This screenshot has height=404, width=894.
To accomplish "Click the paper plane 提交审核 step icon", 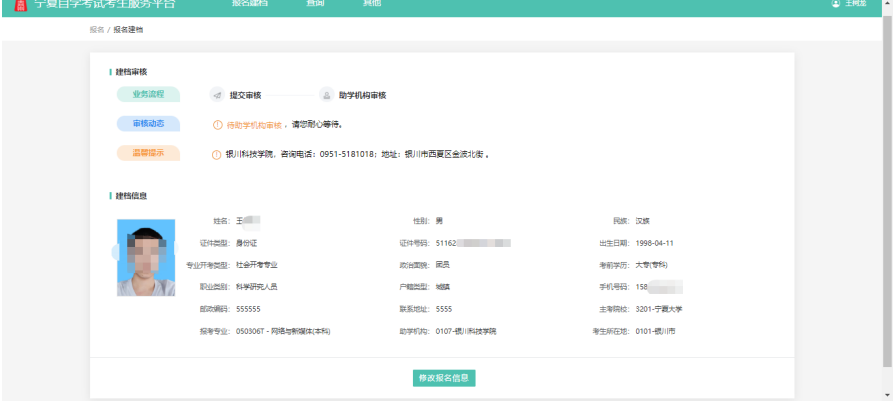I will click(x=217, y=95).
